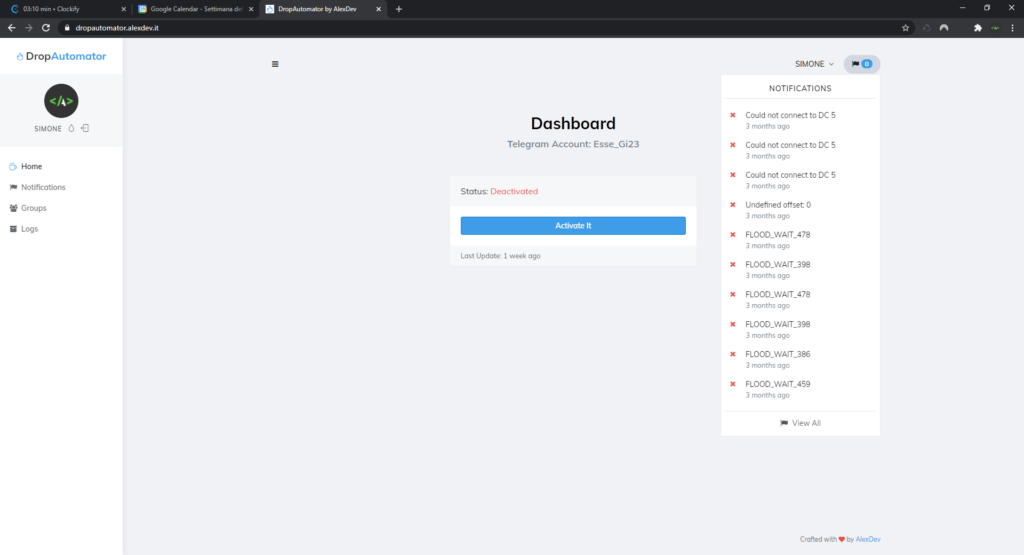Open the browser extensions puzzle icon

pyautogui.click(x=977, y=28)
